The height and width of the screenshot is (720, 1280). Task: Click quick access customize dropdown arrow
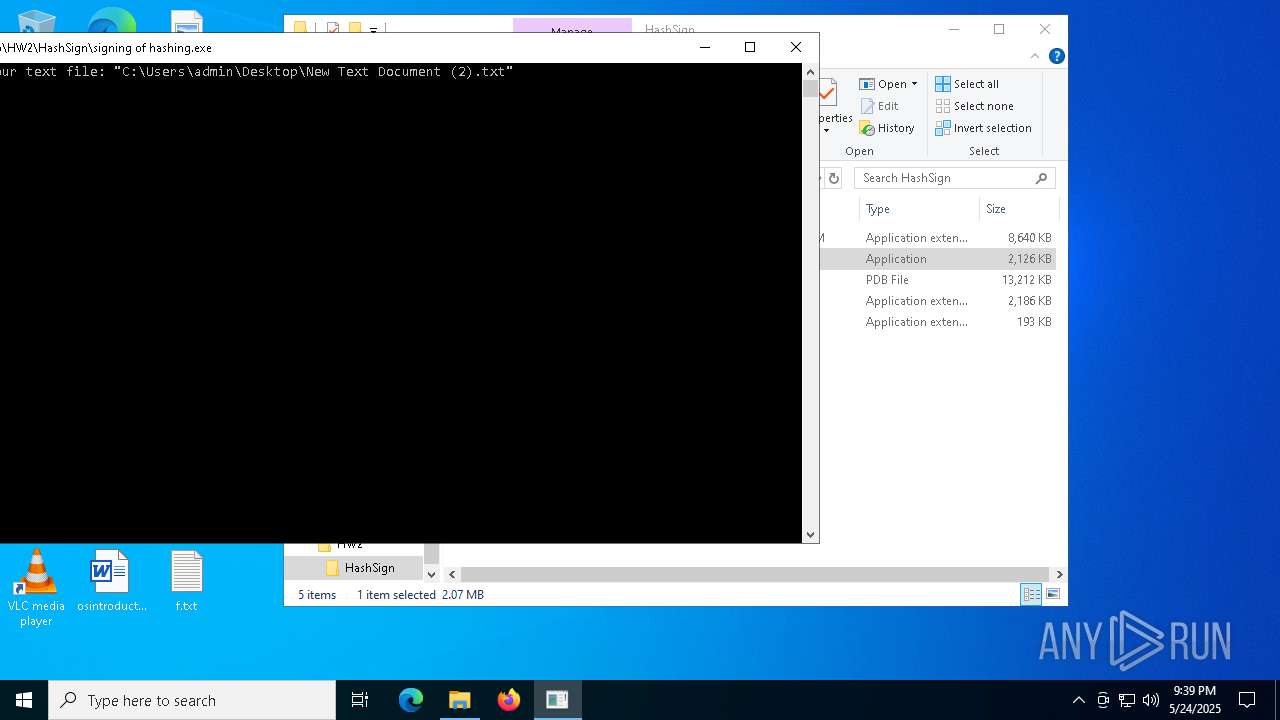coord(374,30)
